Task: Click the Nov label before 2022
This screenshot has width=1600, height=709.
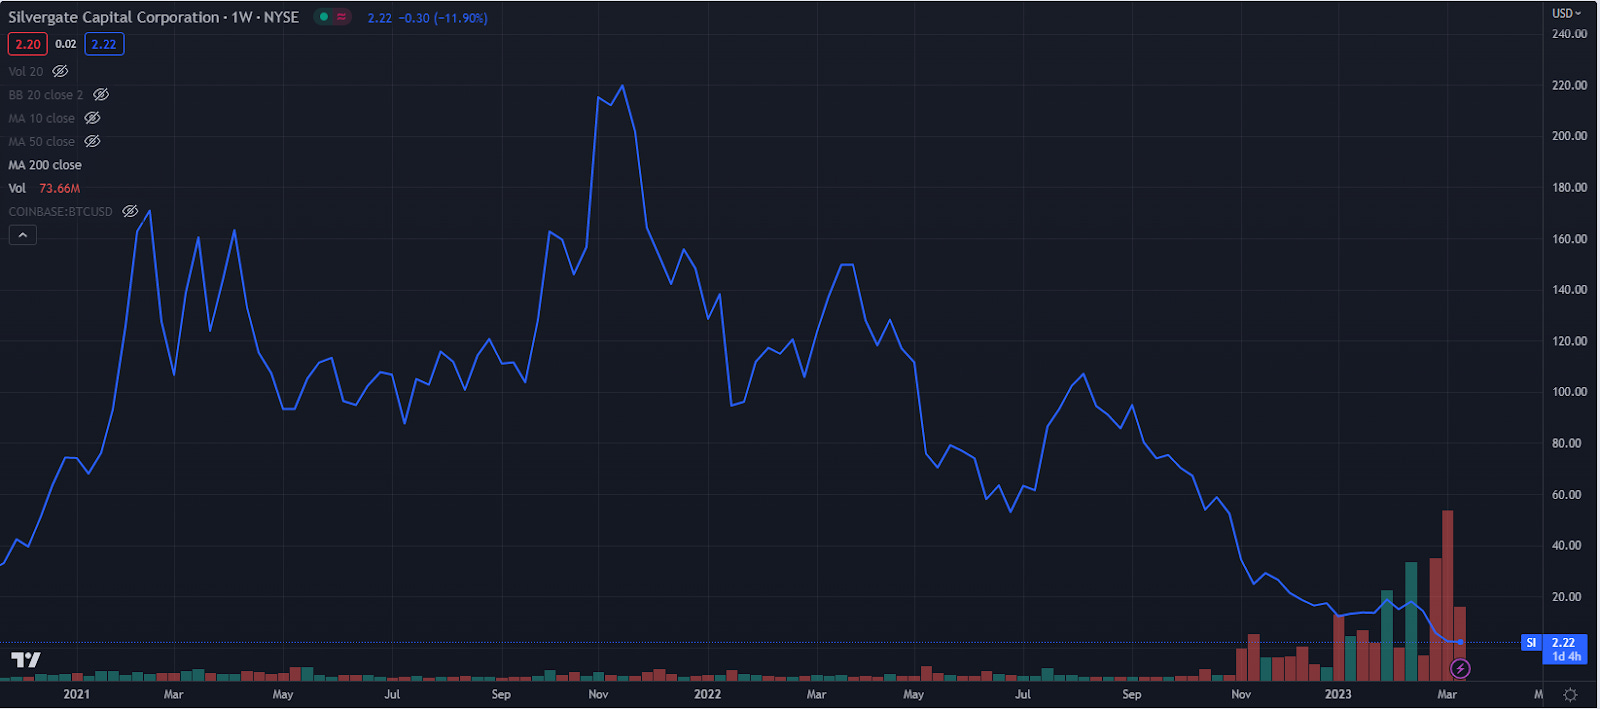Action: 598,694
